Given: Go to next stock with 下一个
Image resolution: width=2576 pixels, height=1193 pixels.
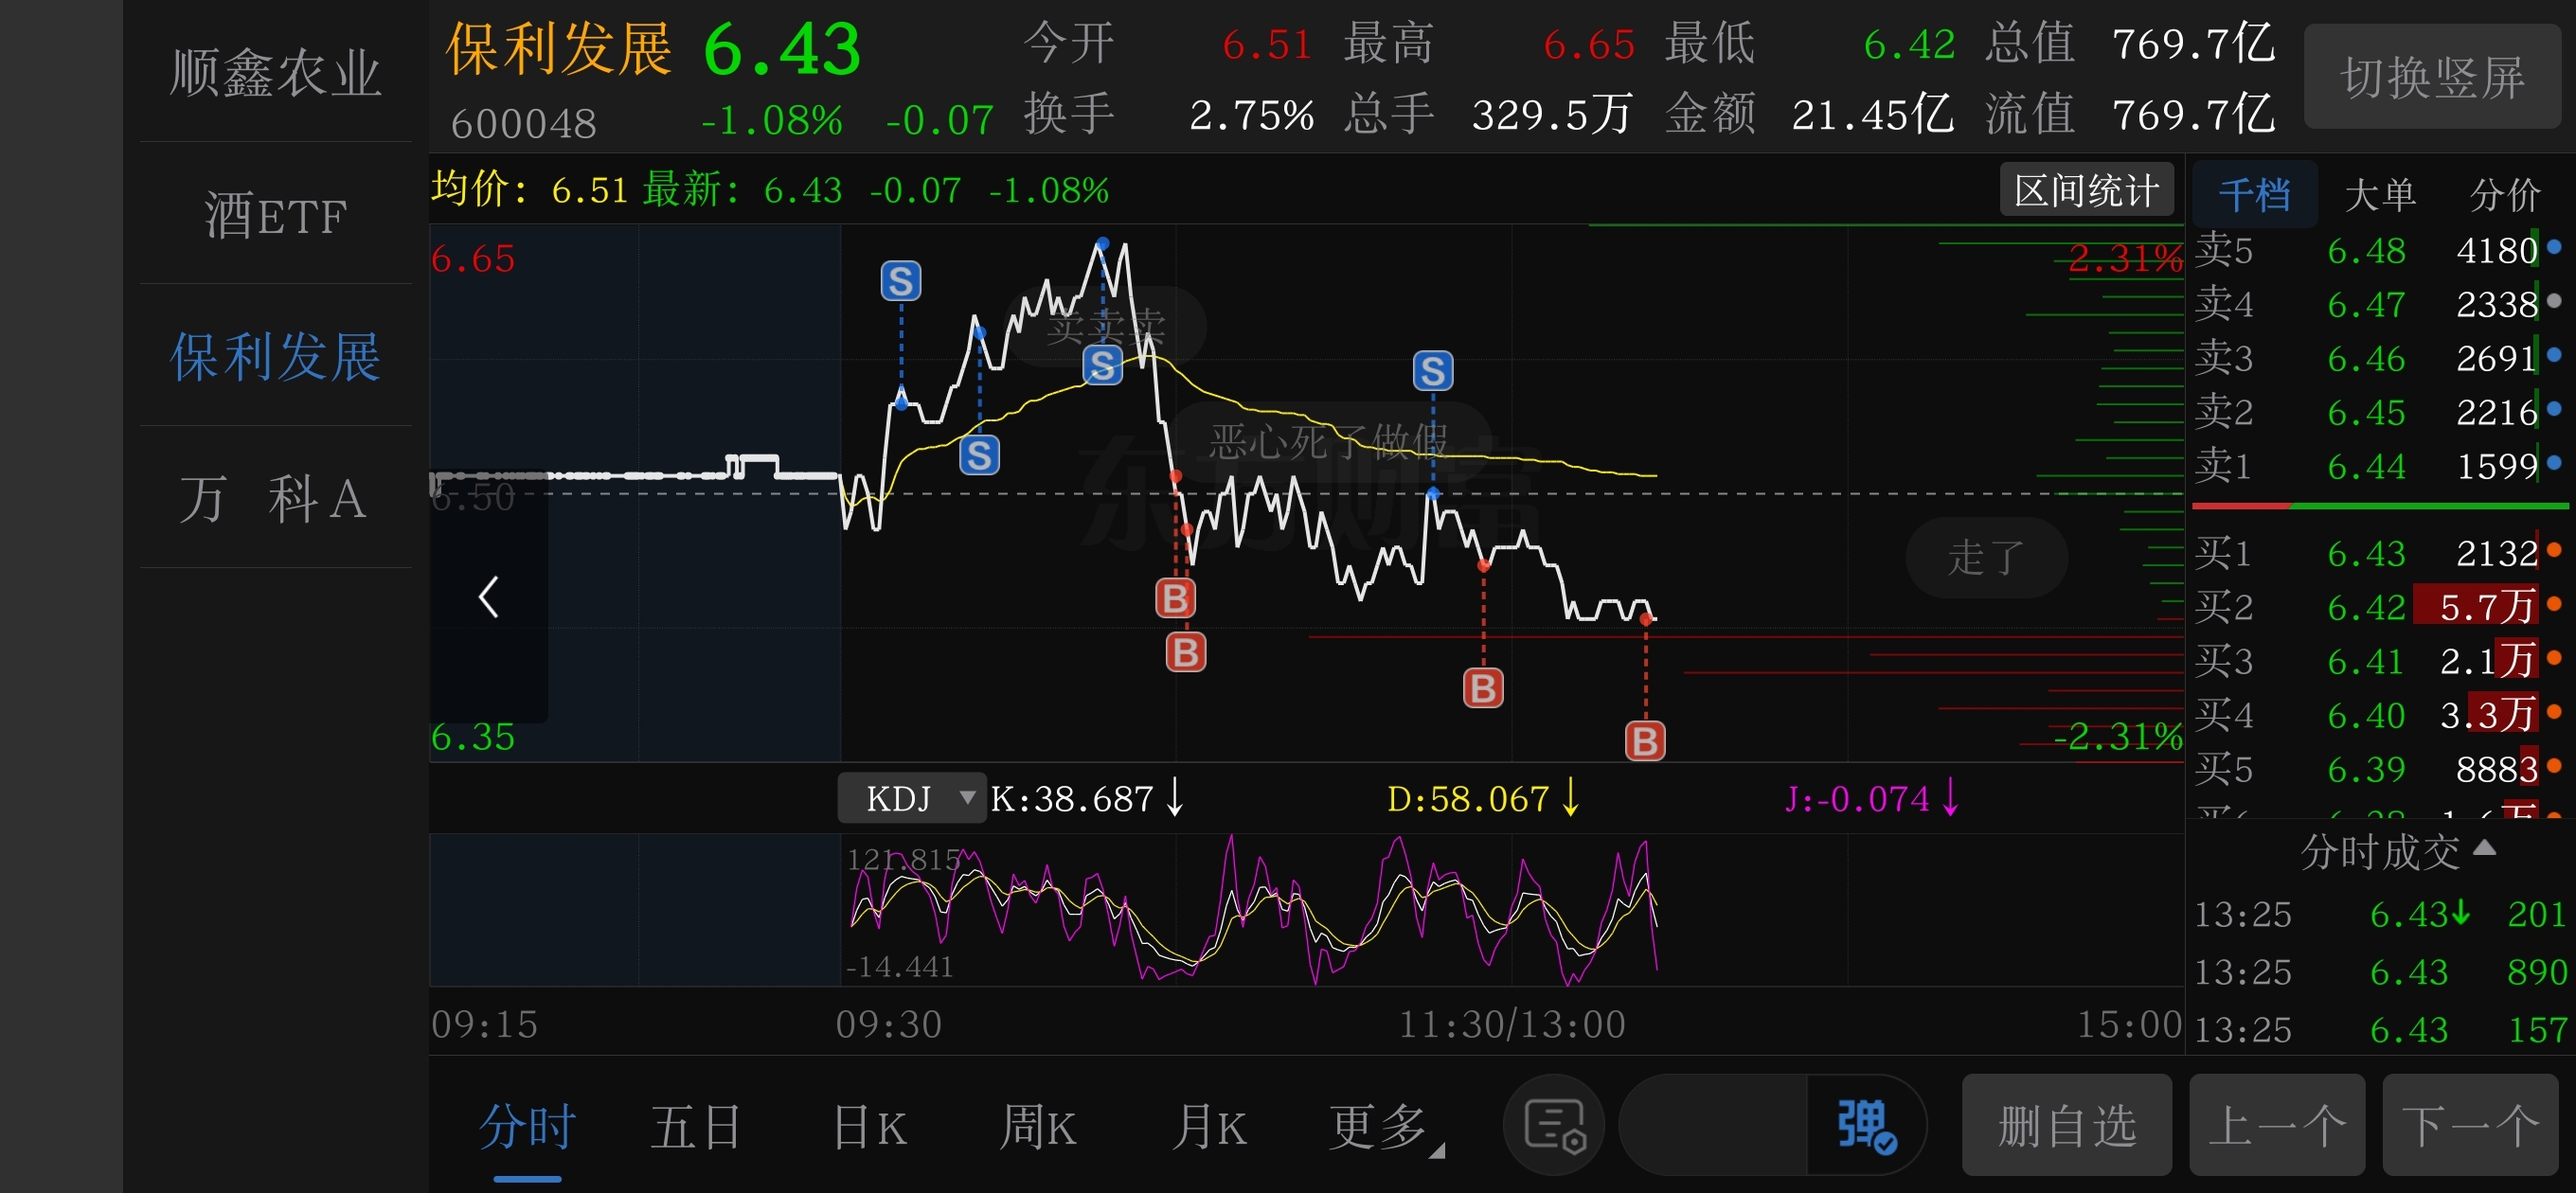Looking at the screenshot, I should [2469, 1125].
